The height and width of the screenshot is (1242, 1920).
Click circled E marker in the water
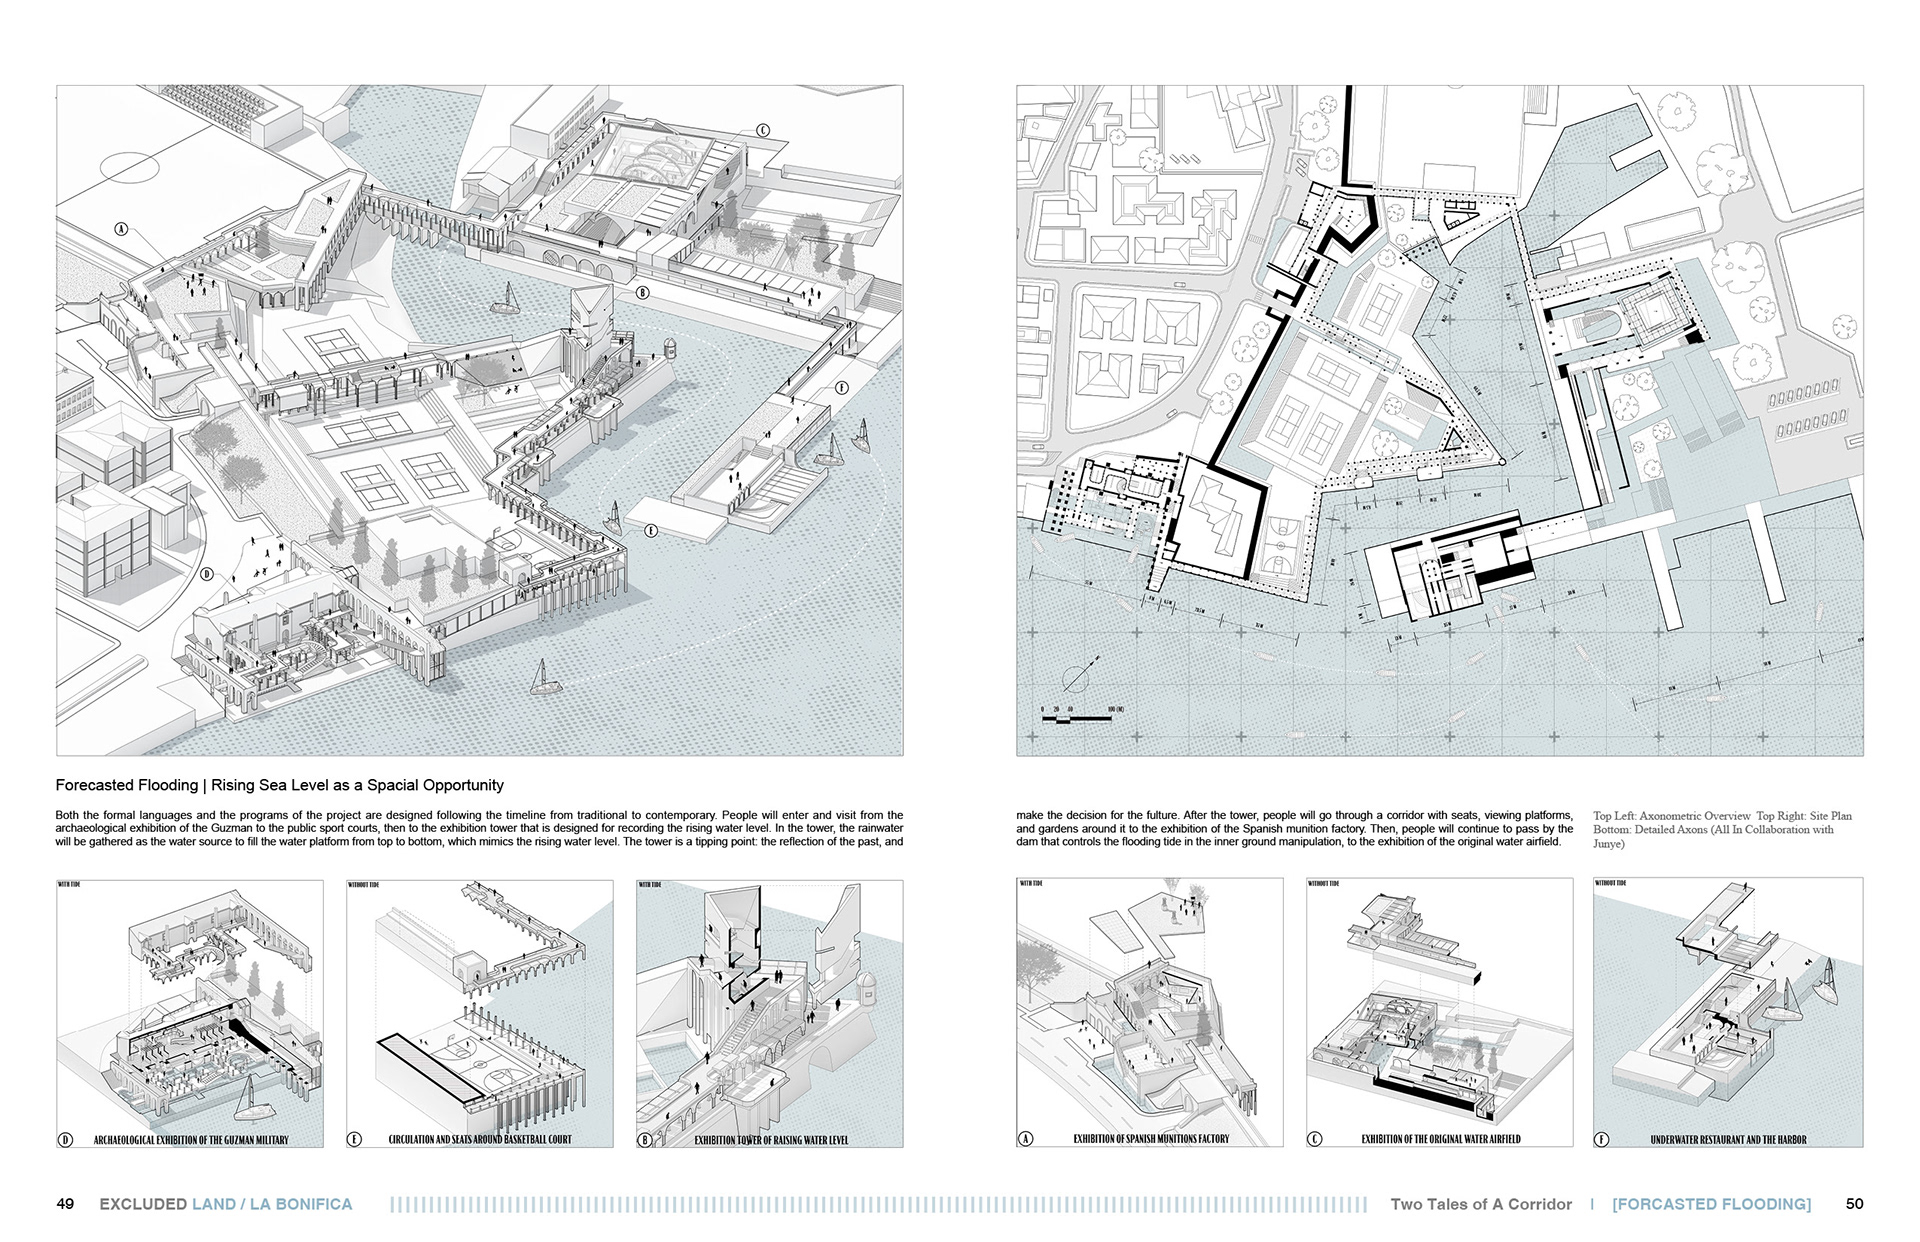651,530
